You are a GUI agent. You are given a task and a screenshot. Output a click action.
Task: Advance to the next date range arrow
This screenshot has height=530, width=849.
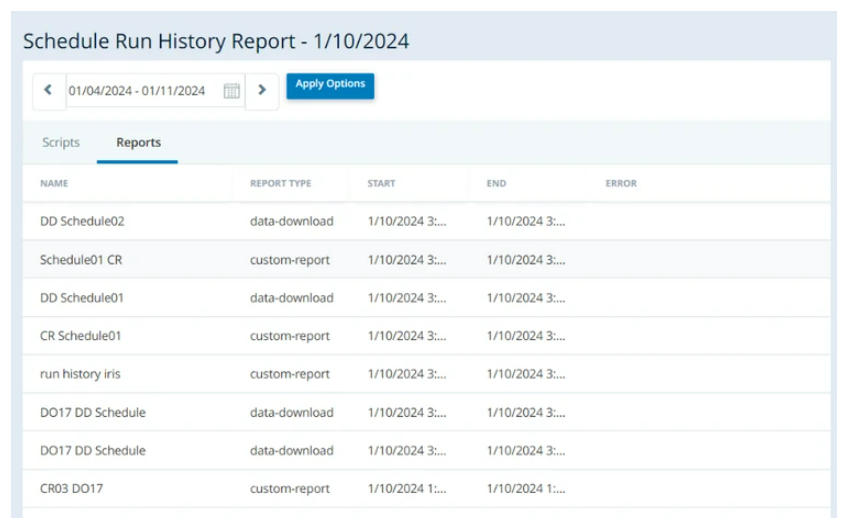pos(262,90)
